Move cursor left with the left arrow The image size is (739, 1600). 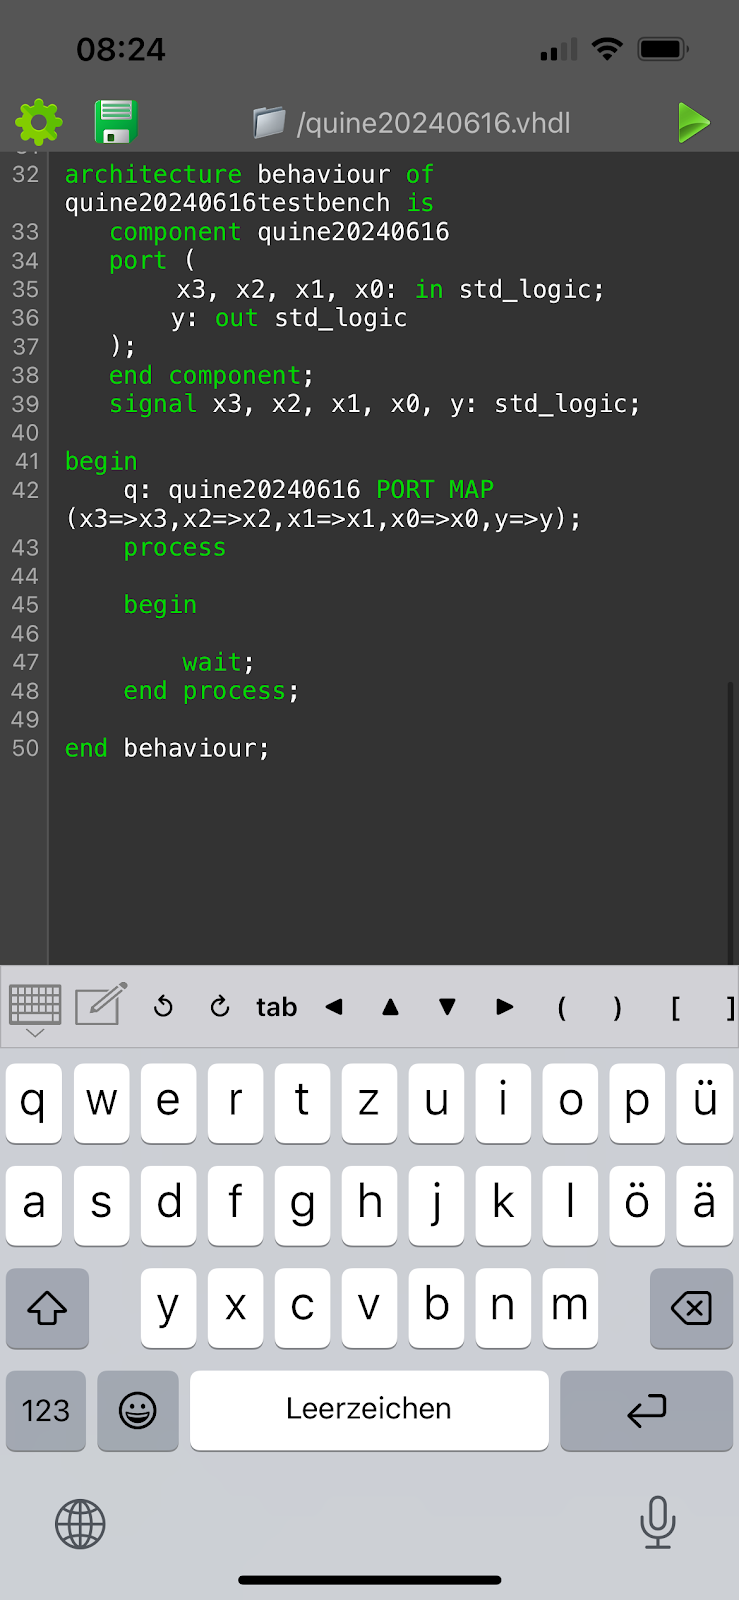334,1007
